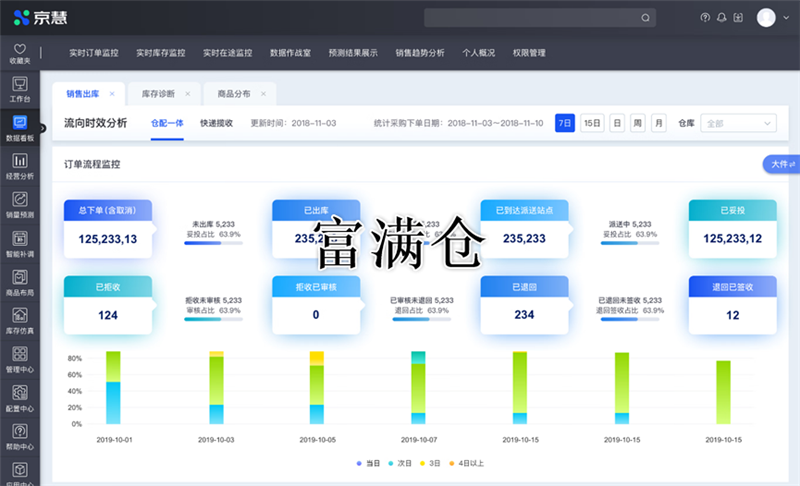
Task: Close the 销售出库 tab
Action: (x=112, y=94)
